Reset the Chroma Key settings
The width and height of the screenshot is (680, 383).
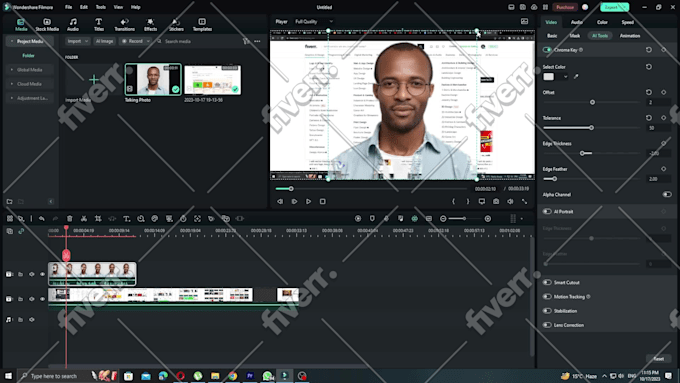[649, 50]
